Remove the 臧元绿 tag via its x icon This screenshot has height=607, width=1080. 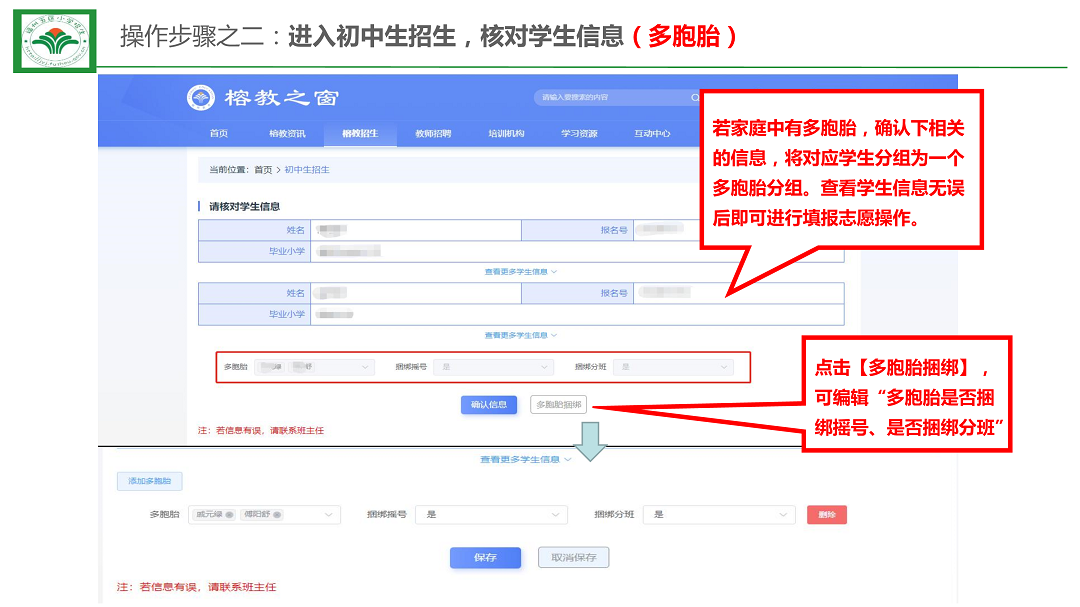click(x=229, y=515)
